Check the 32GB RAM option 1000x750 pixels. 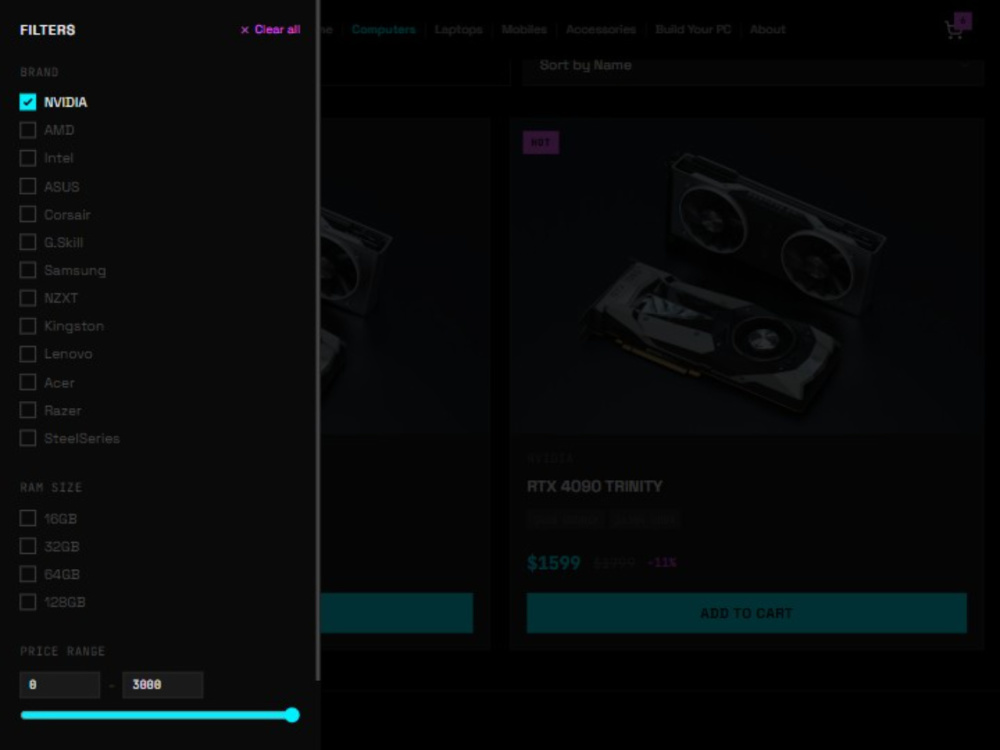27,547
